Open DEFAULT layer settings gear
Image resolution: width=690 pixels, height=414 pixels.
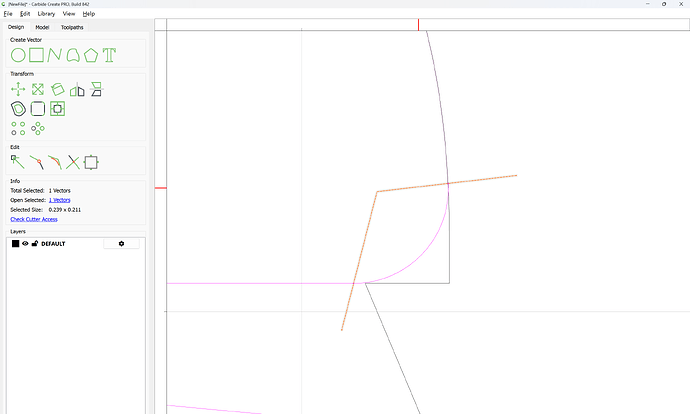(121, 243)
